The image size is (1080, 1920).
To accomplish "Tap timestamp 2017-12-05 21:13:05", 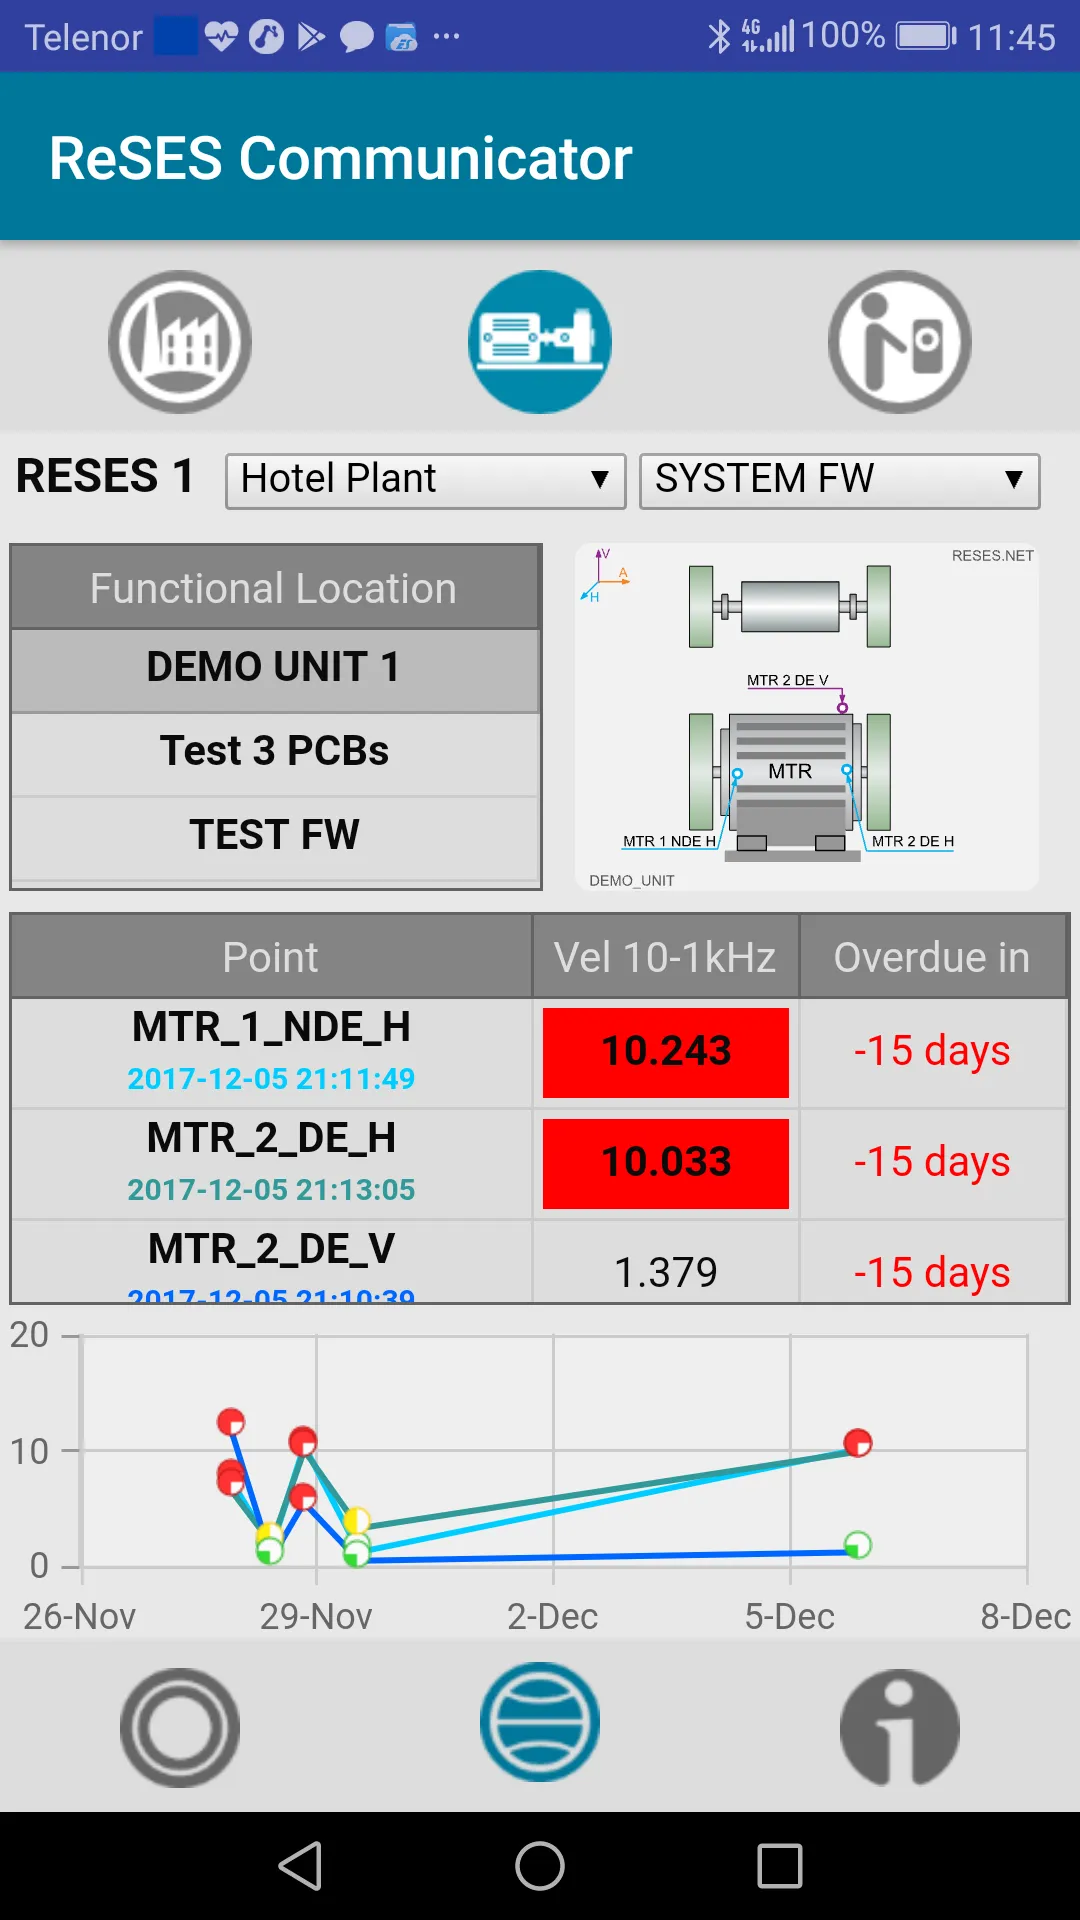I will pyautogui.click(x=271, y=1190).
